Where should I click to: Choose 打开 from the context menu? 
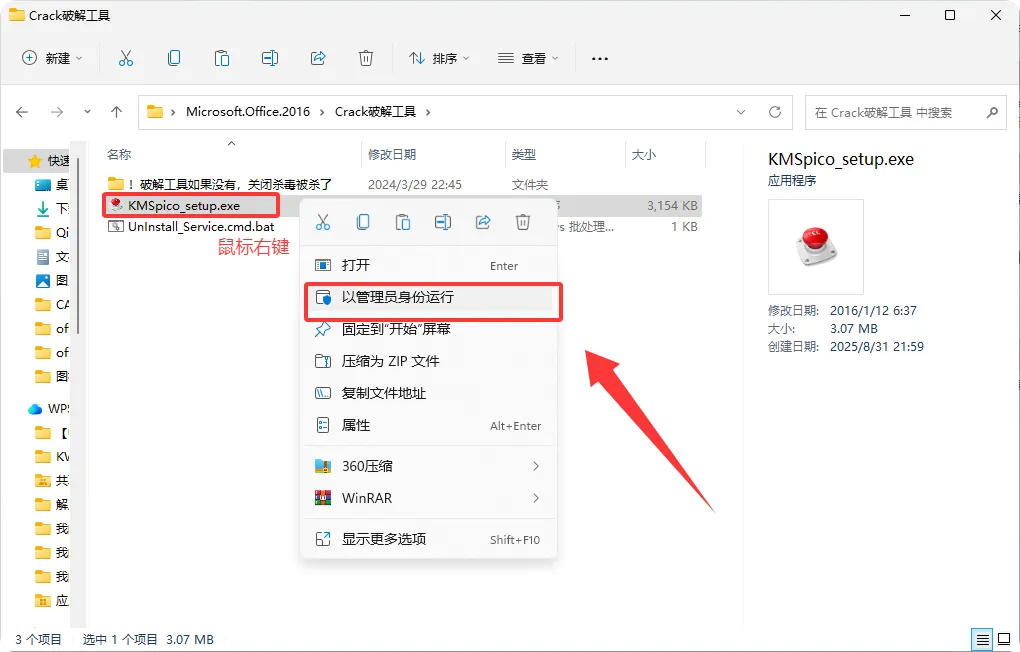coord(429,265)
